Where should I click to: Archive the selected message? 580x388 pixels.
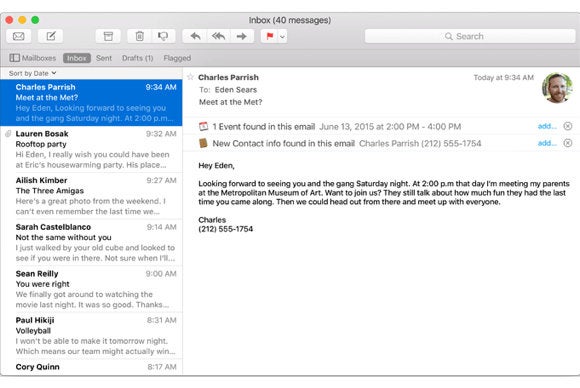pos(108,36)
